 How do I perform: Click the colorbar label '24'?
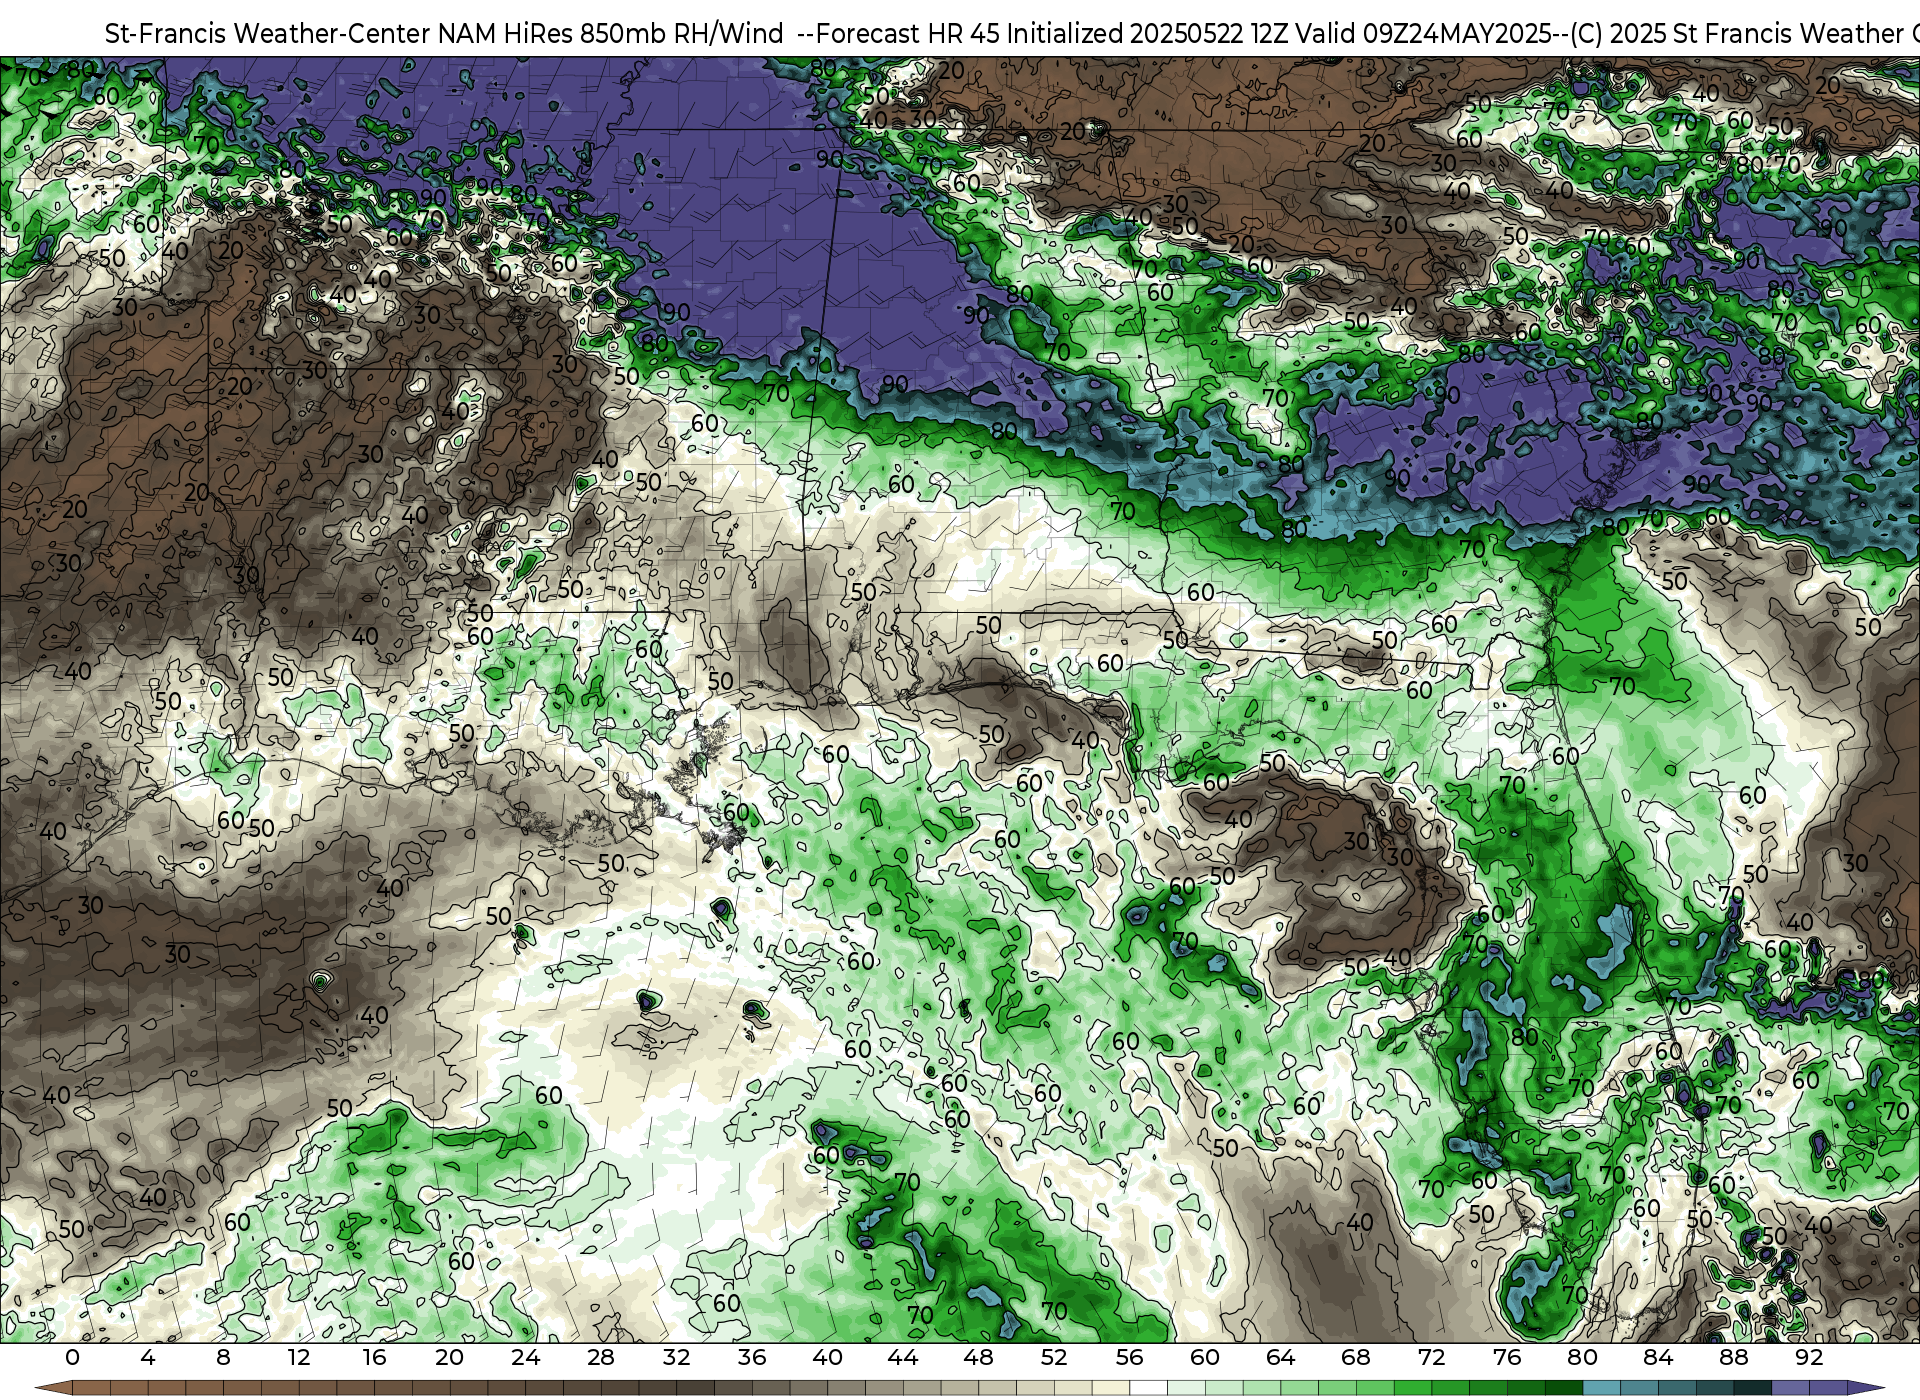[x=525, y=1357]
